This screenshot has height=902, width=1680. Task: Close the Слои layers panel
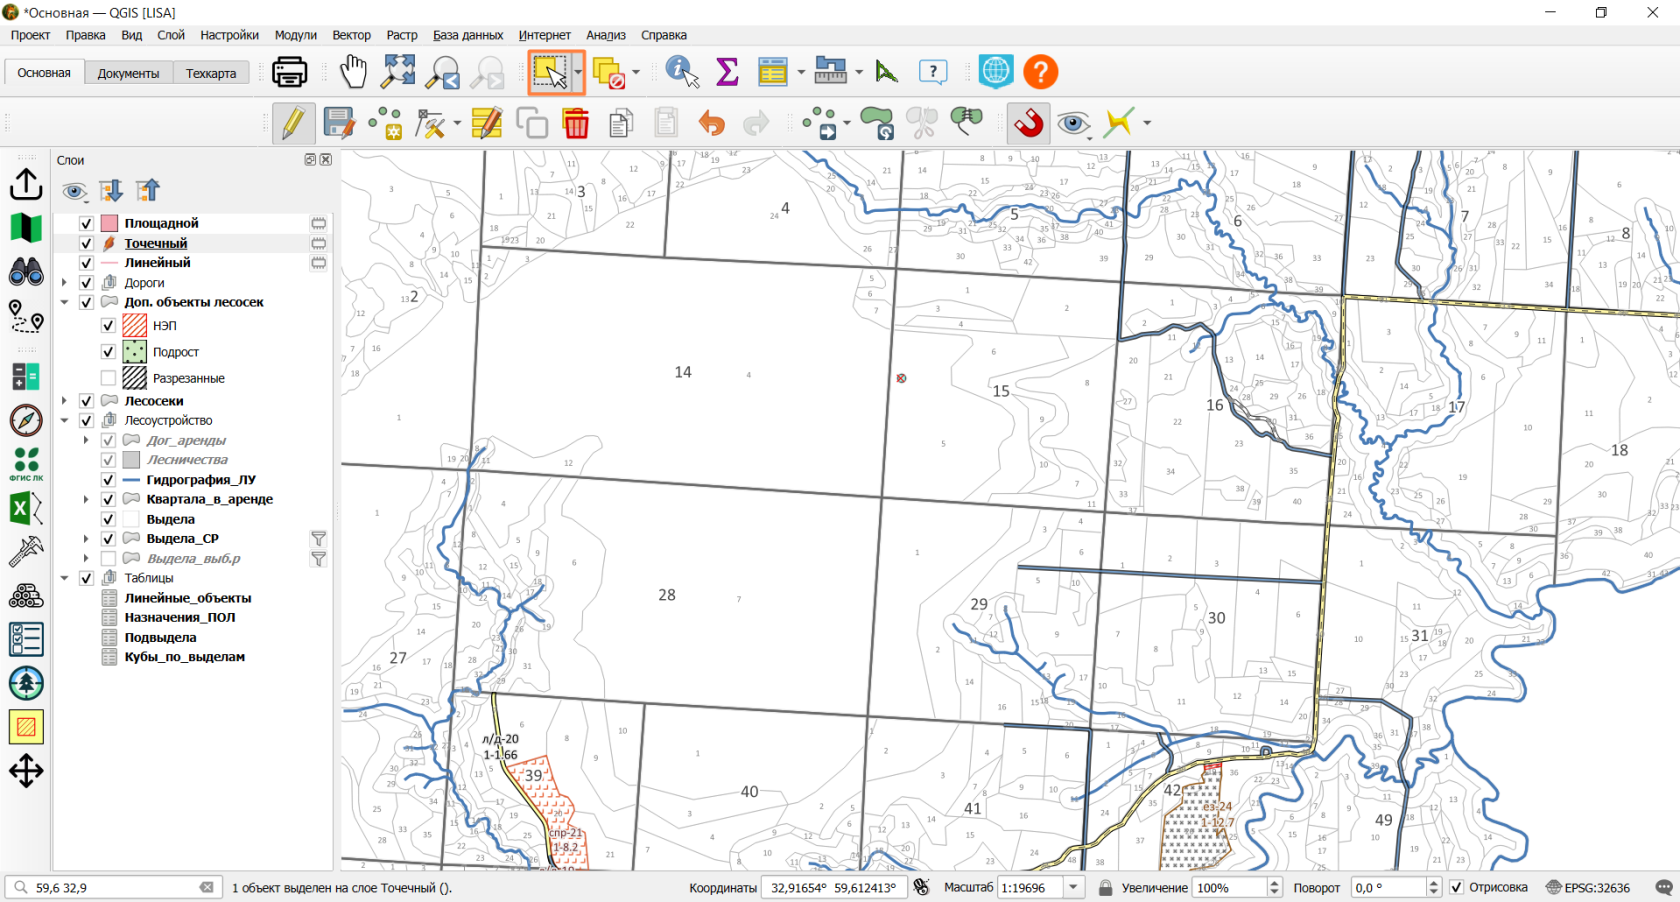coord(325,160)
